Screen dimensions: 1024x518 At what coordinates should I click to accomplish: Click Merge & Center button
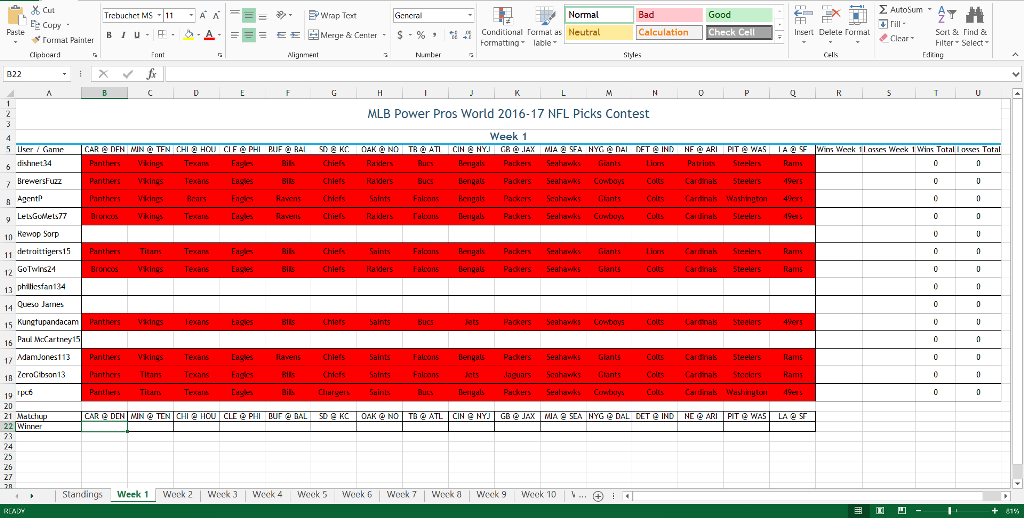tap(343, 35)
